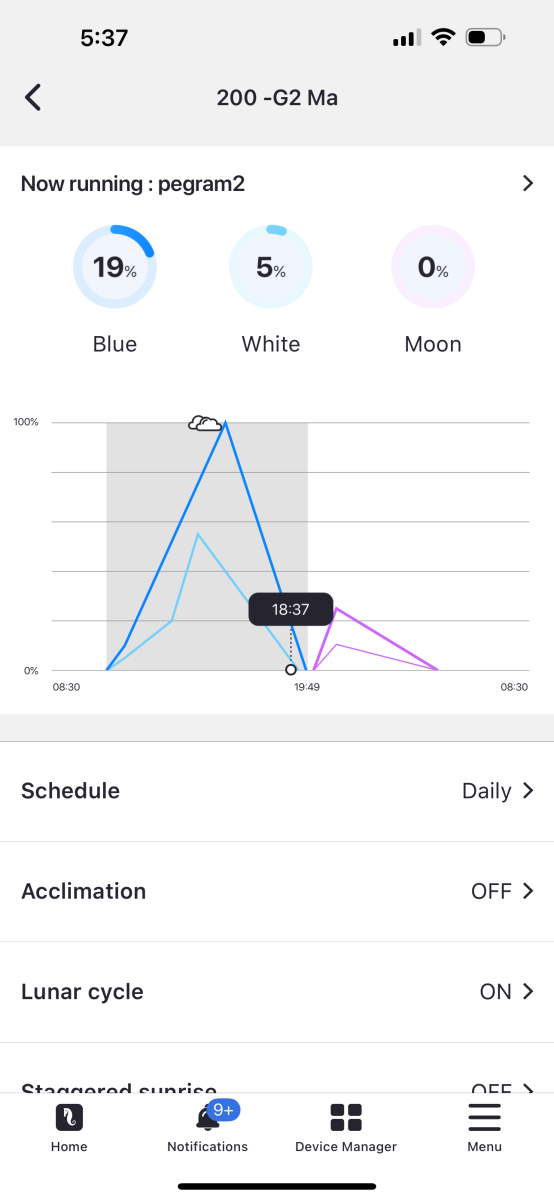Tap the Wi-Fi status icon

tap(441, 38)
